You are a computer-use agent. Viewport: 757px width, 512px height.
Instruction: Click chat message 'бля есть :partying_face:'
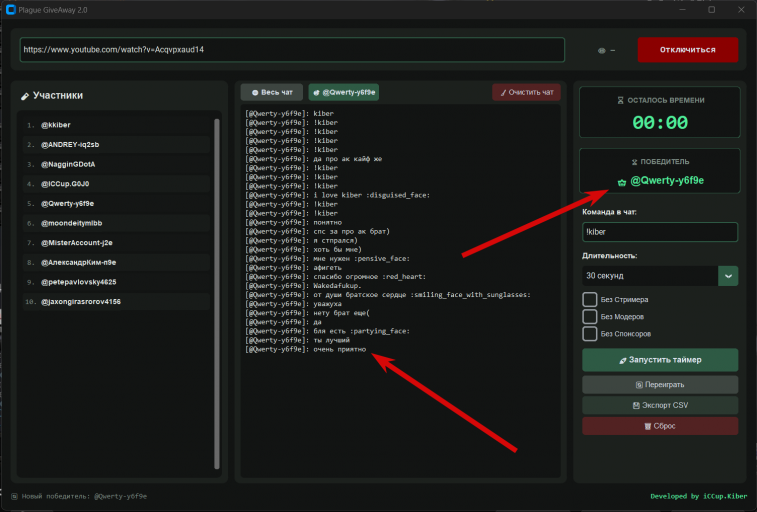point(327,331)
